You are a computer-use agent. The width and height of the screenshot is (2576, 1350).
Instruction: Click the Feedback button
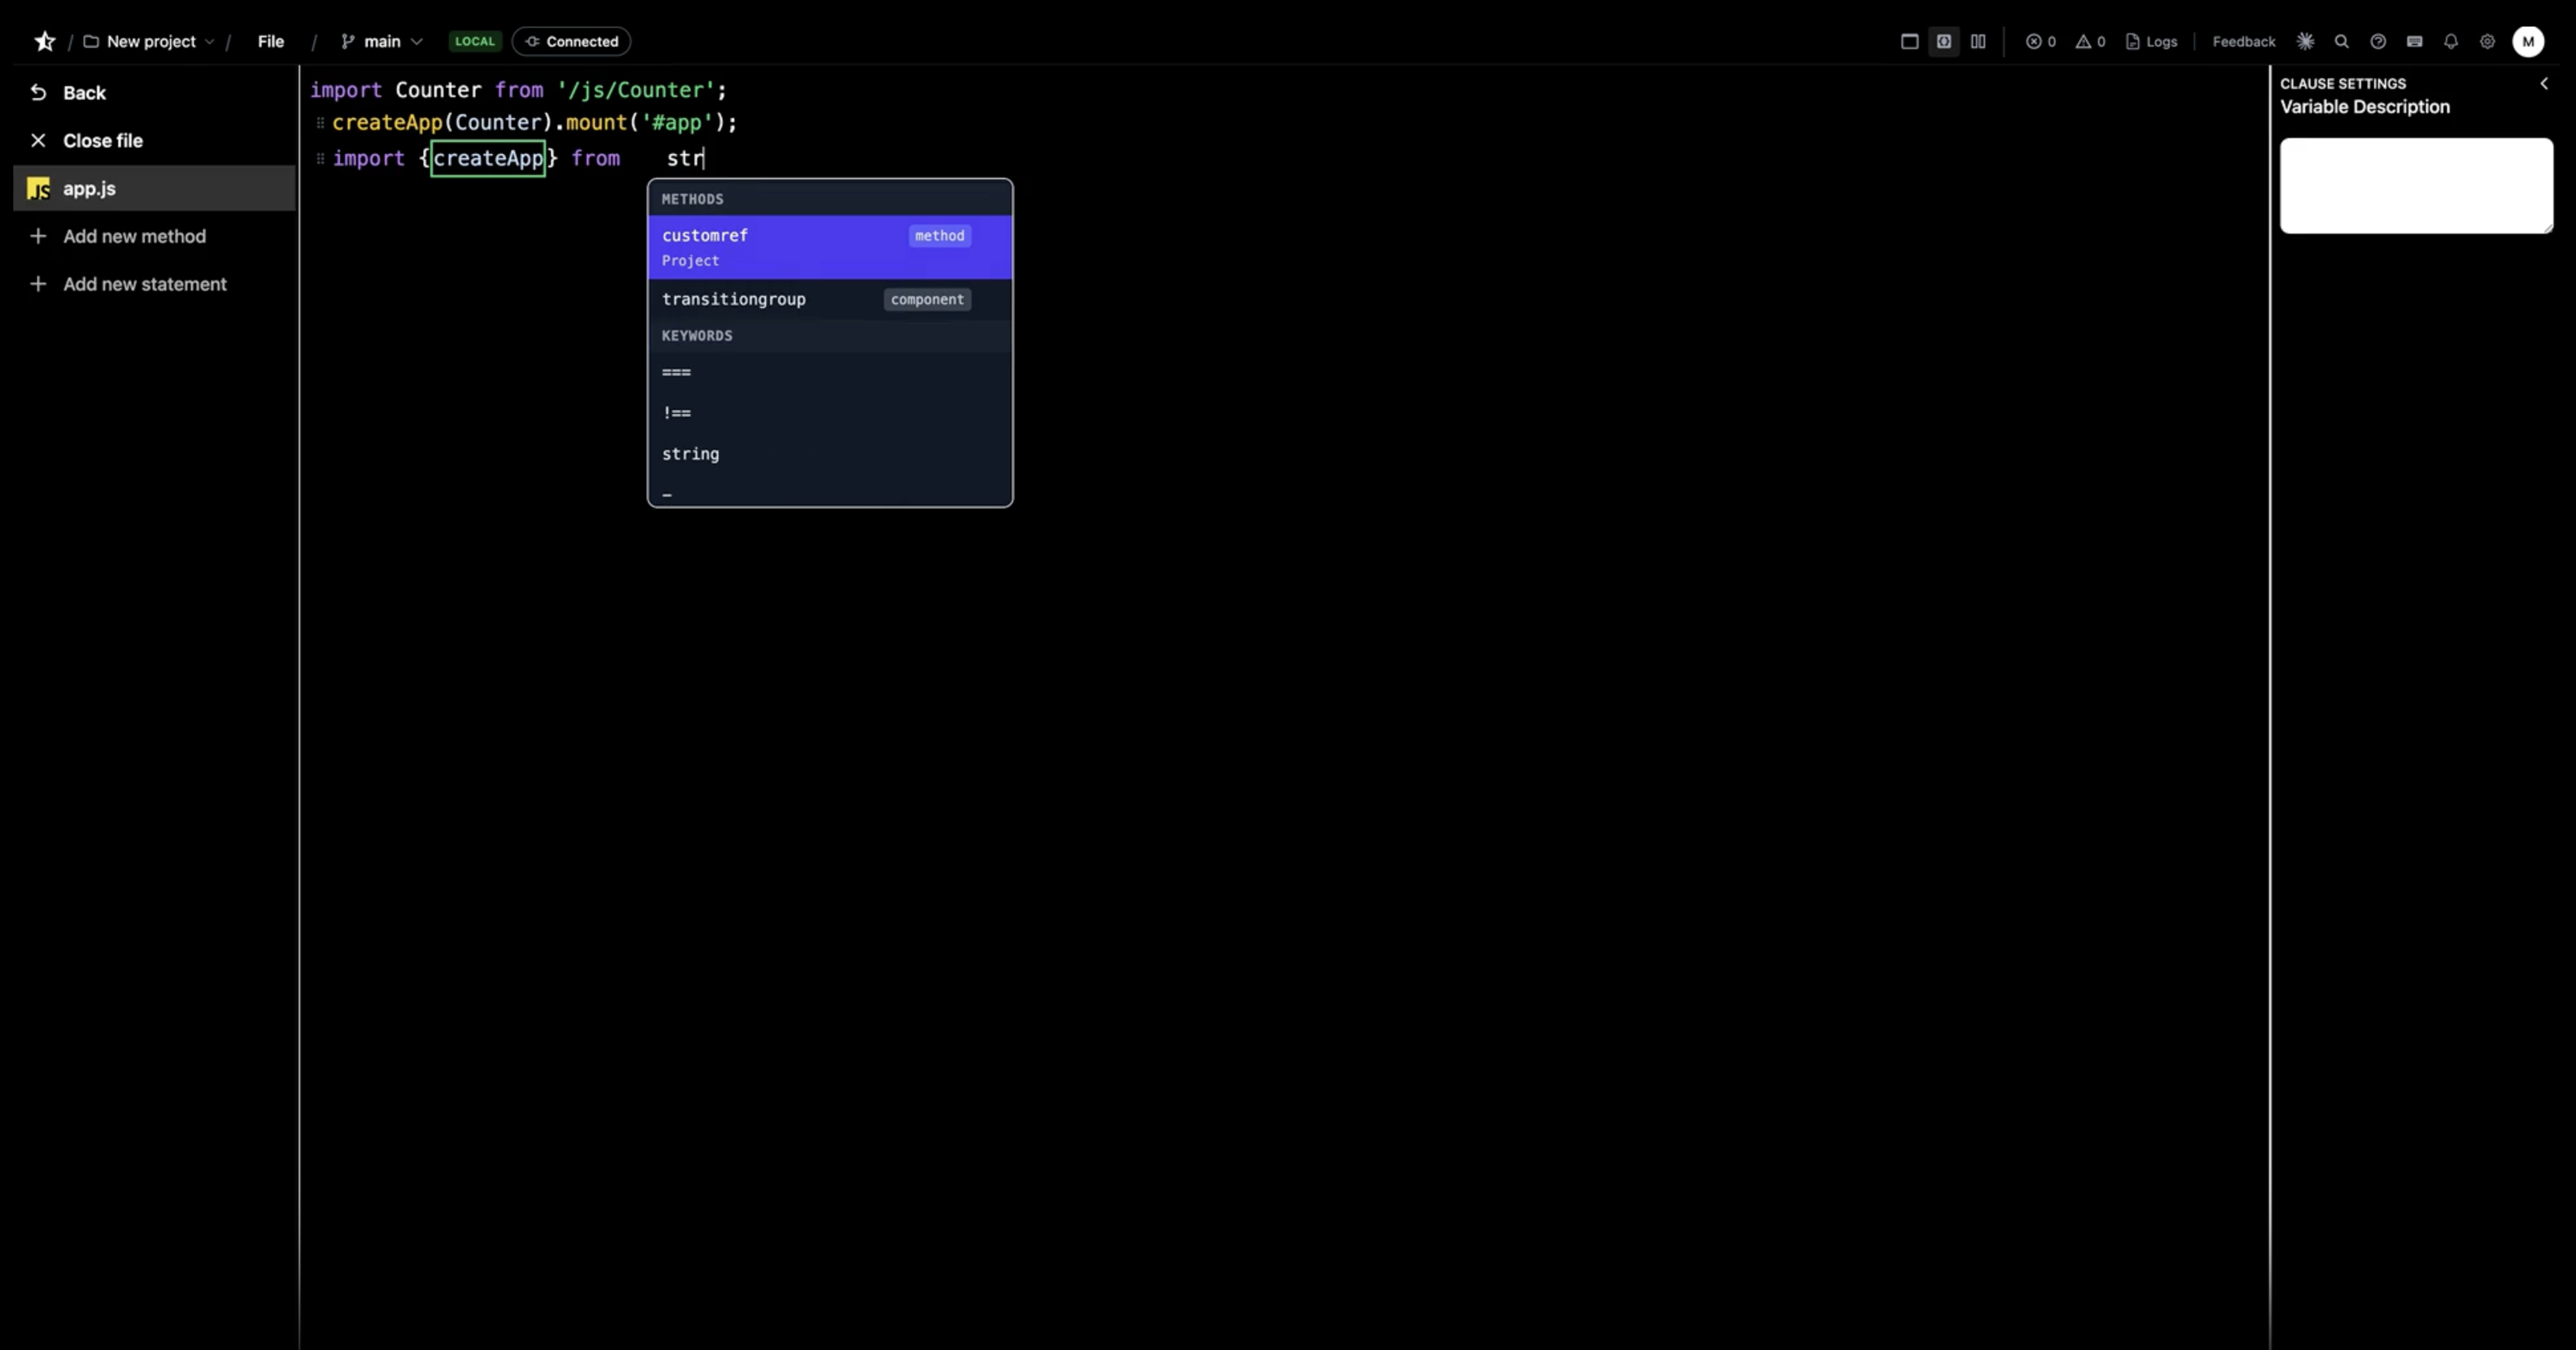2243,41
